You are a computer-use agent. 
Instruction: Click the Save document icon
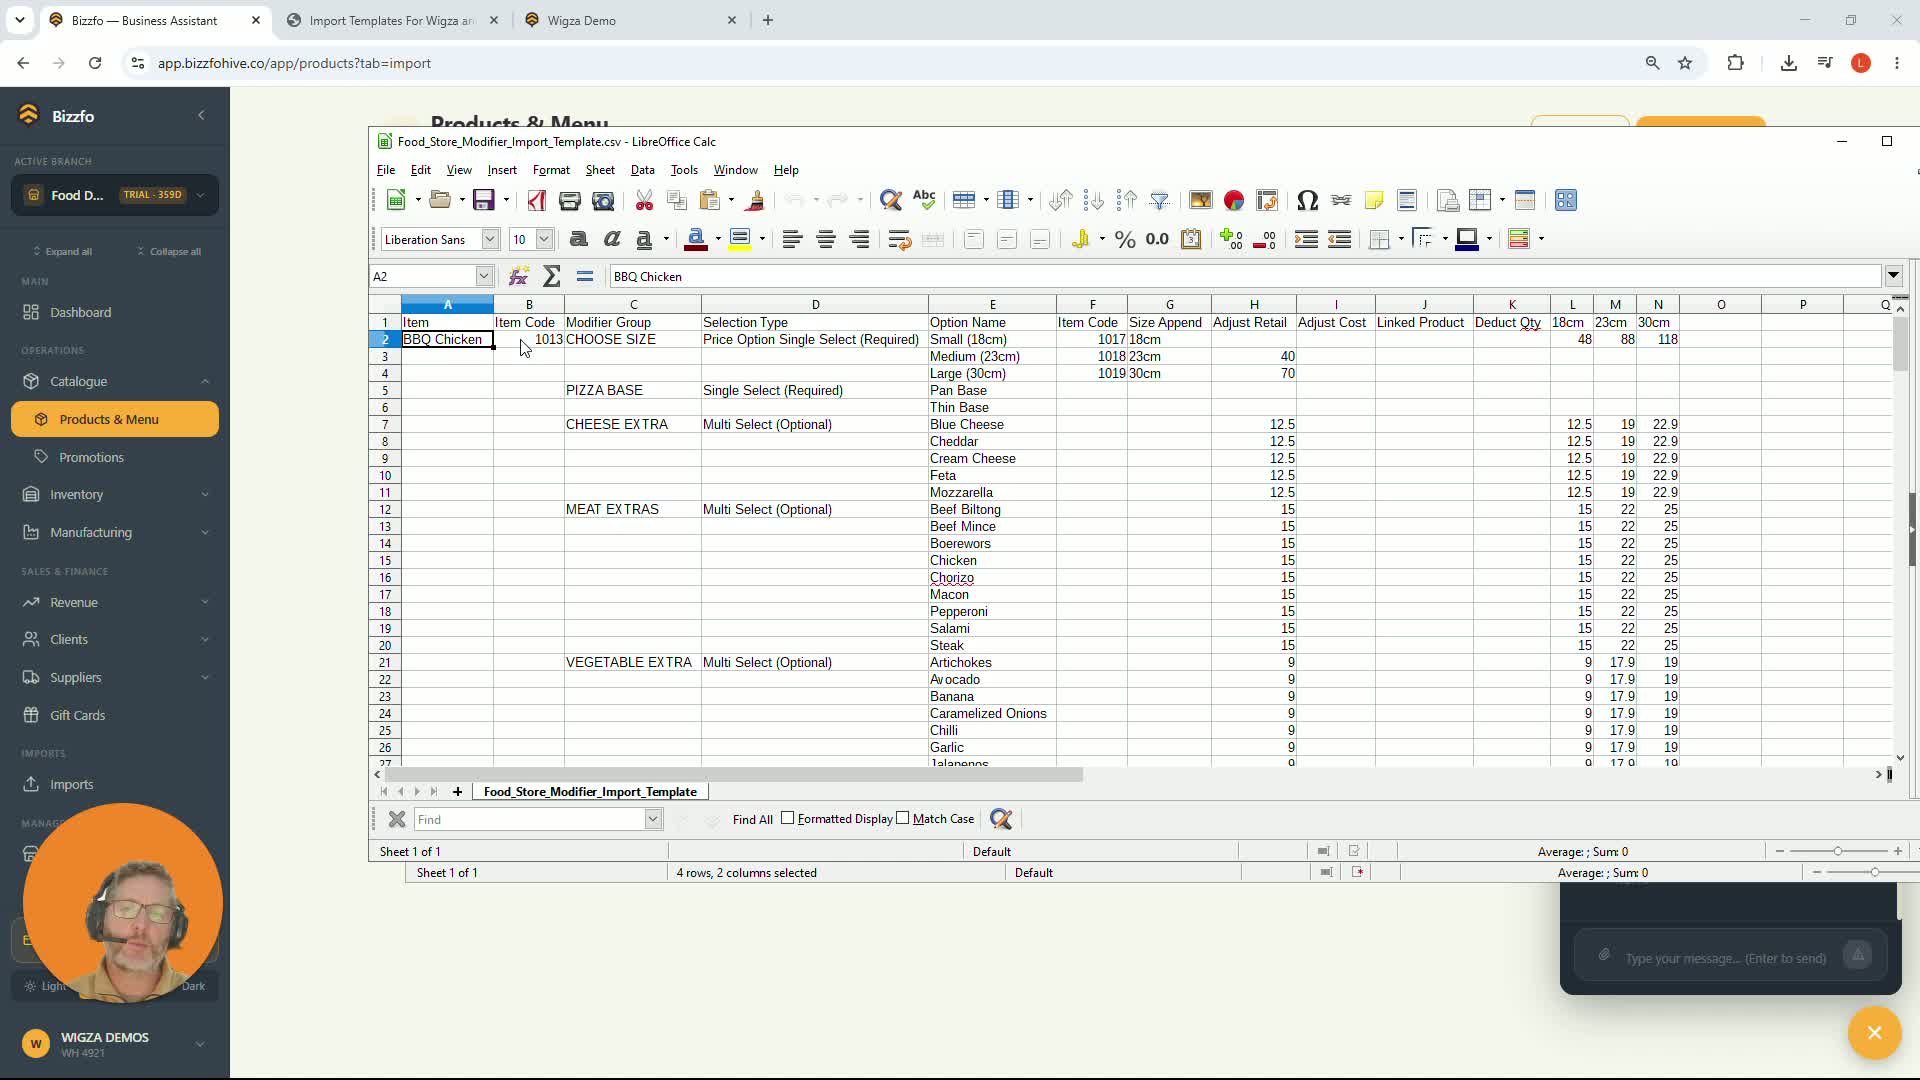[x=484, y=201]
